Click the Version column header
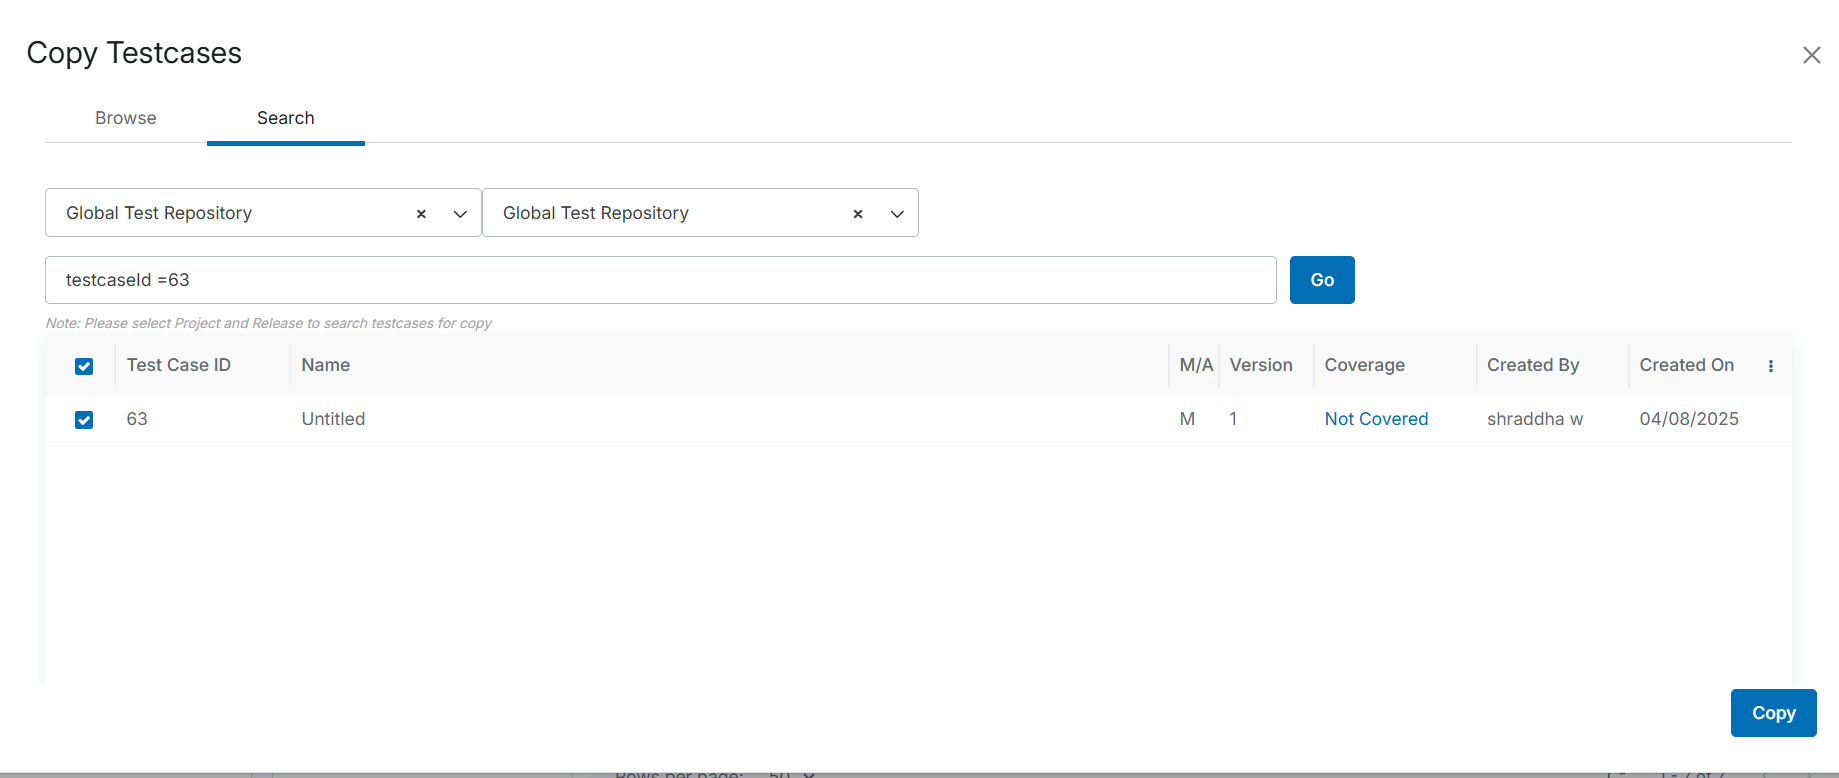Image resolution: width=1839 pixels, height=778 pixels. click(1260, 365)
